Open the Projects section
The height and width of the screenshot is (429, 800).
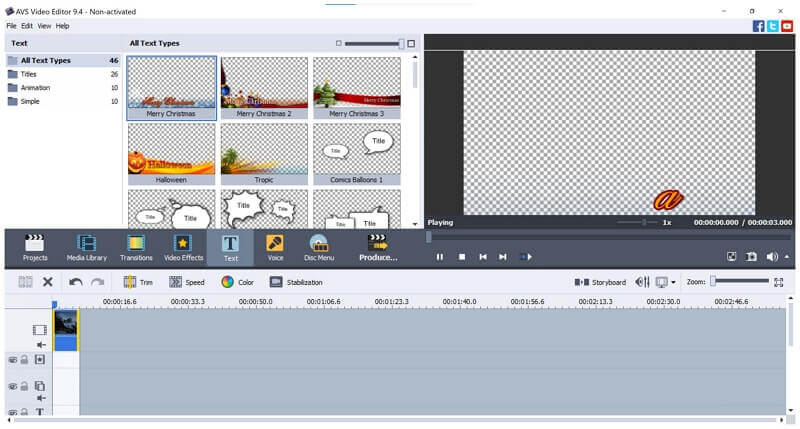(35, 248)
